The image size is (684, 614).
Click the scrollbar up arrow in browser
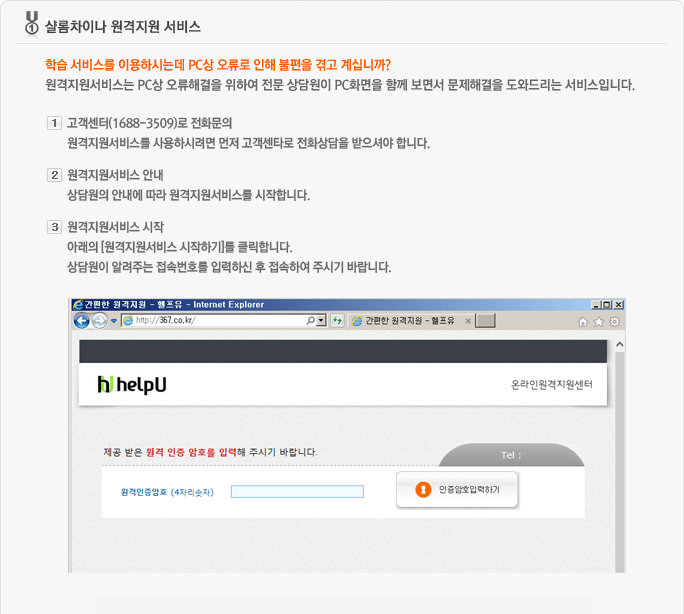tap(619, 345)
